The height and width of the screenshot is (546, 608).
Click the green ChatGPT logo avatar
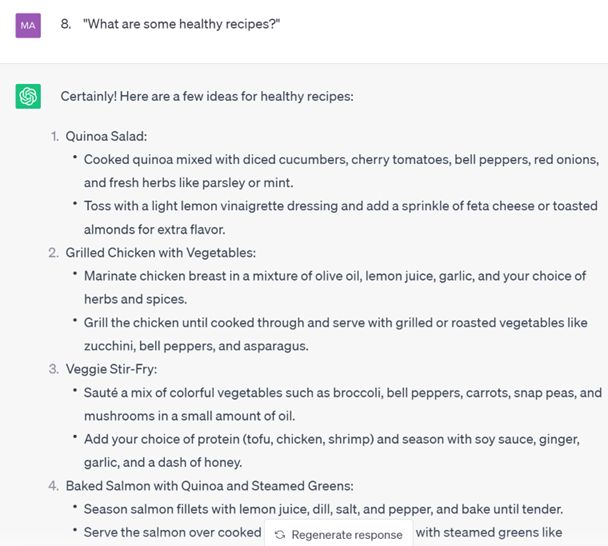[28, 96]
